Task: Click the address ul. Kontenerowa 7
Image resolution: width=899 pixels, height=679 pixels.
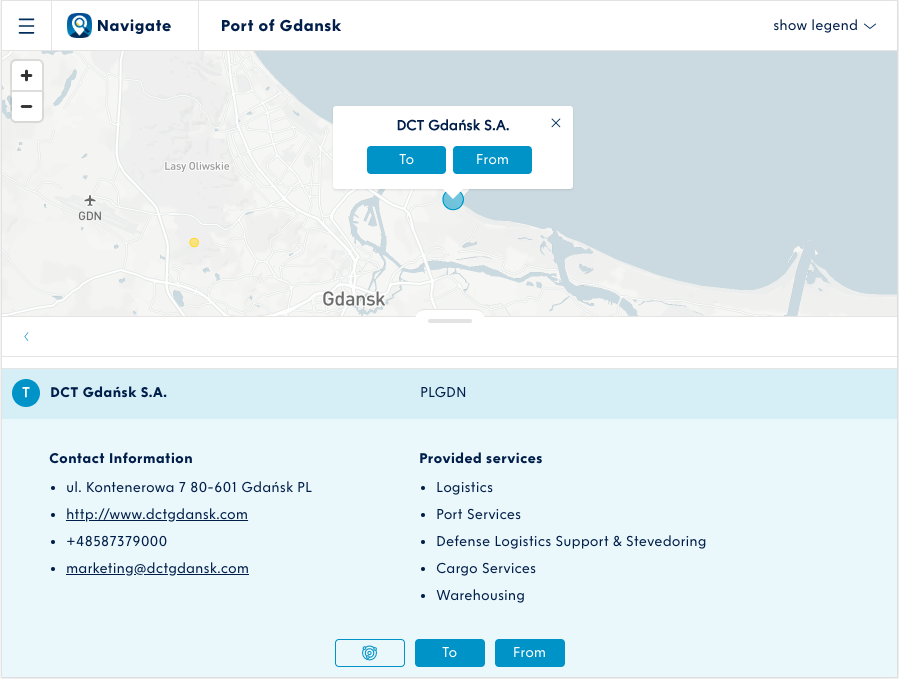Action: pos(189,487)
